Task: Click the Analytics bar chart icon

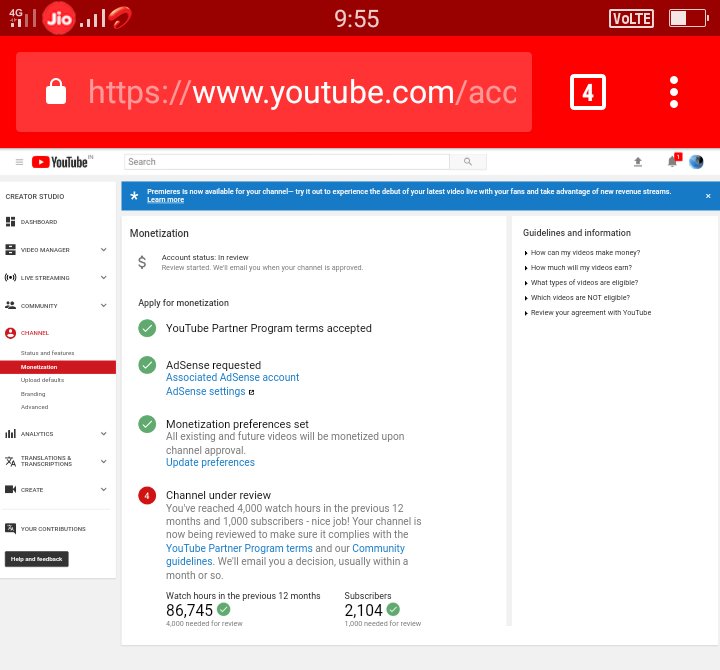Action: coord(10,434)
